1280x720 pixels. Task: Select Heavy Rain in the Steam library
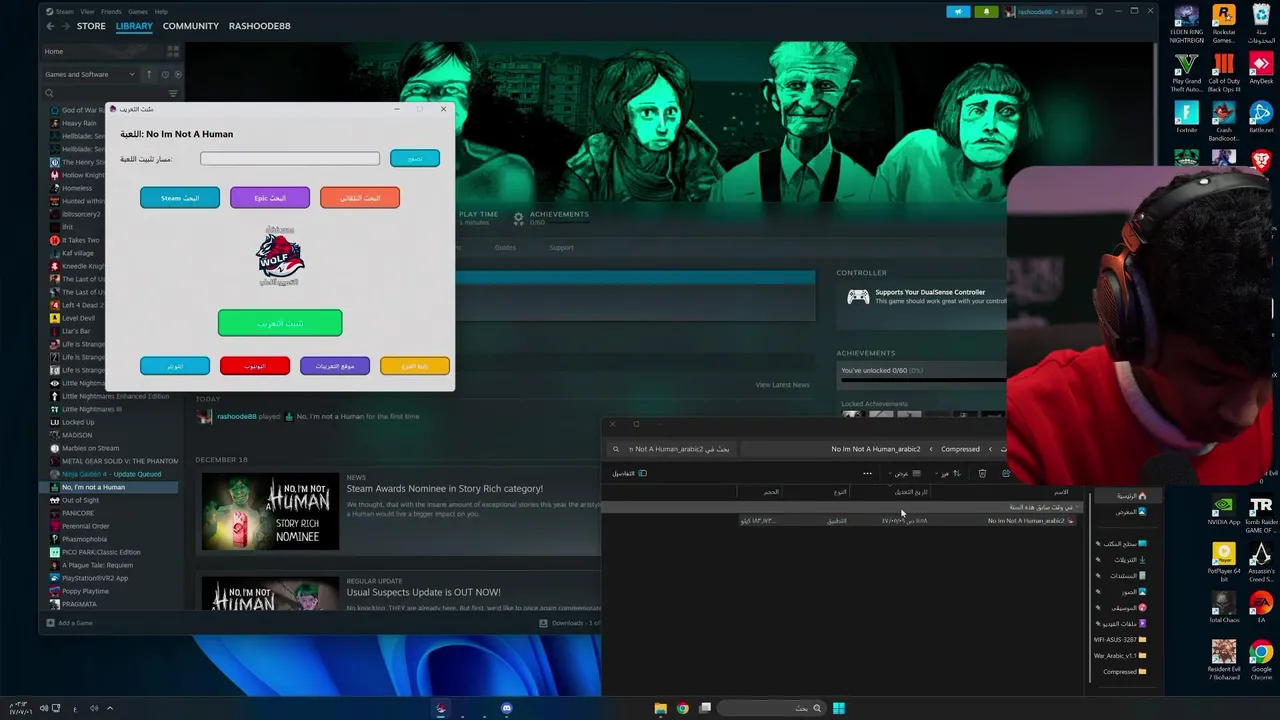pos(79,123)
